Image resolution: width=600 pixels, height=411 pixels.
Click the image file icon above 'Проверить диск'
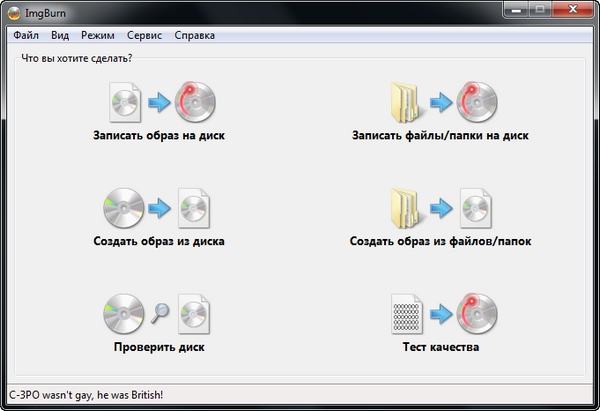point(194,314)
